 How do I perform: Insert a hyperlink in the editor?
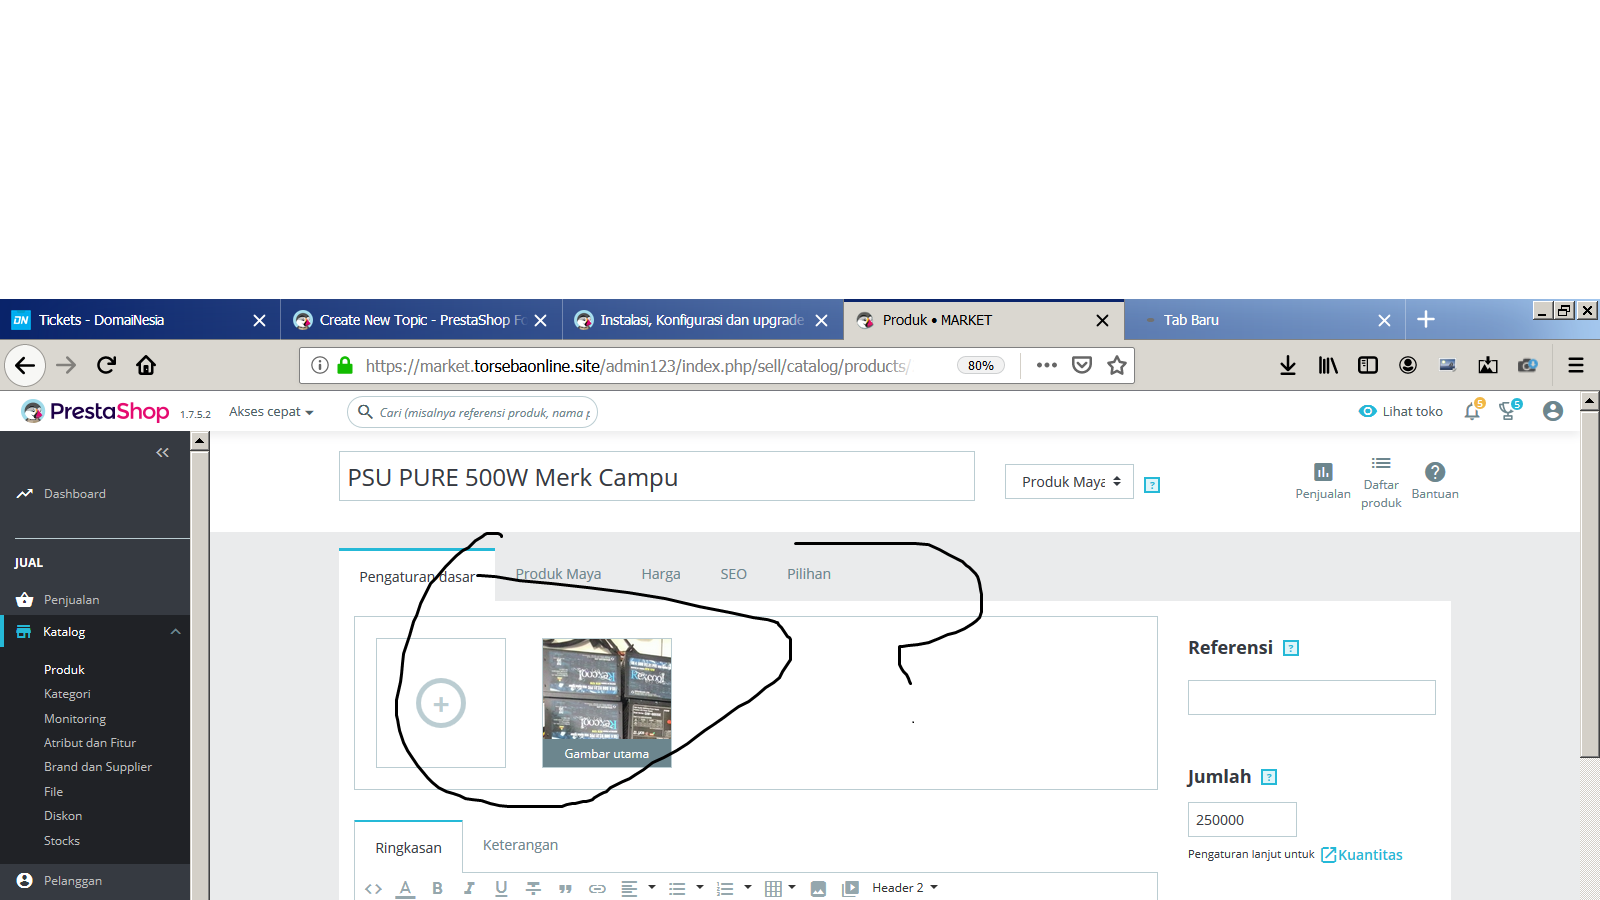pyautogui.click(x=597, y=888)
